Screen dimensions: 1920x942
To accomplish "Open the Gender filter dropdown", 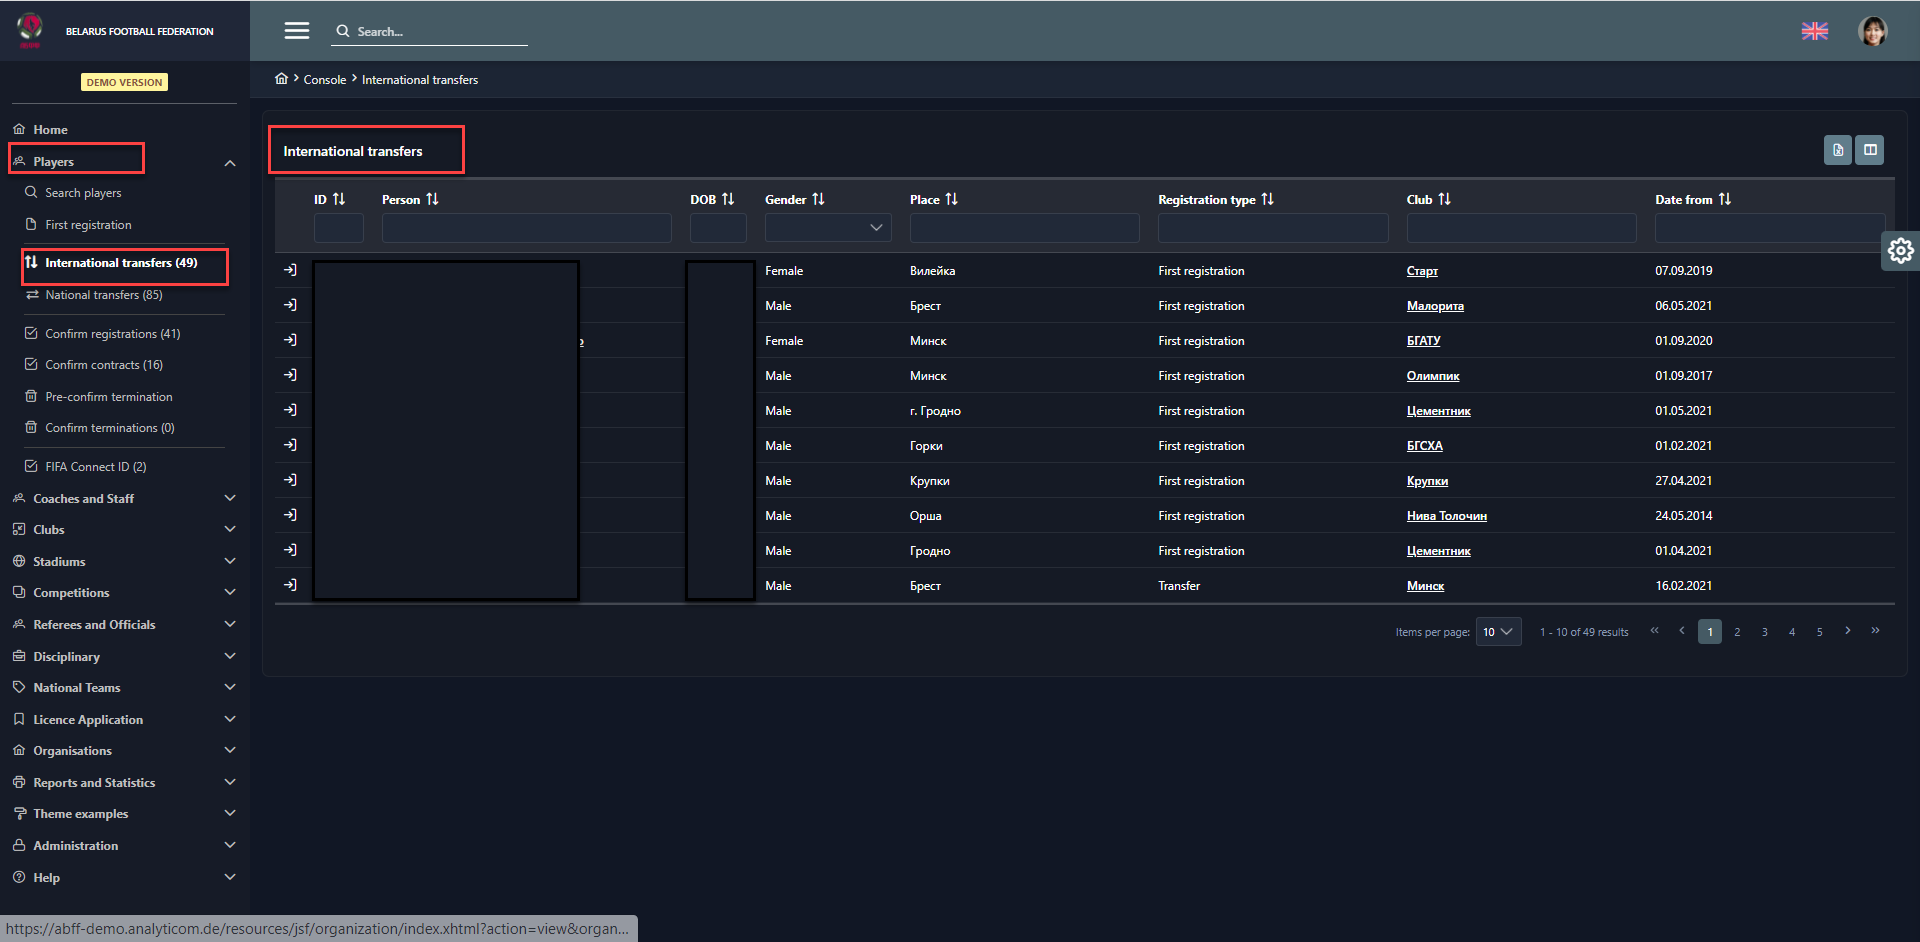I will pyautogui.click(x=827, y=228).
